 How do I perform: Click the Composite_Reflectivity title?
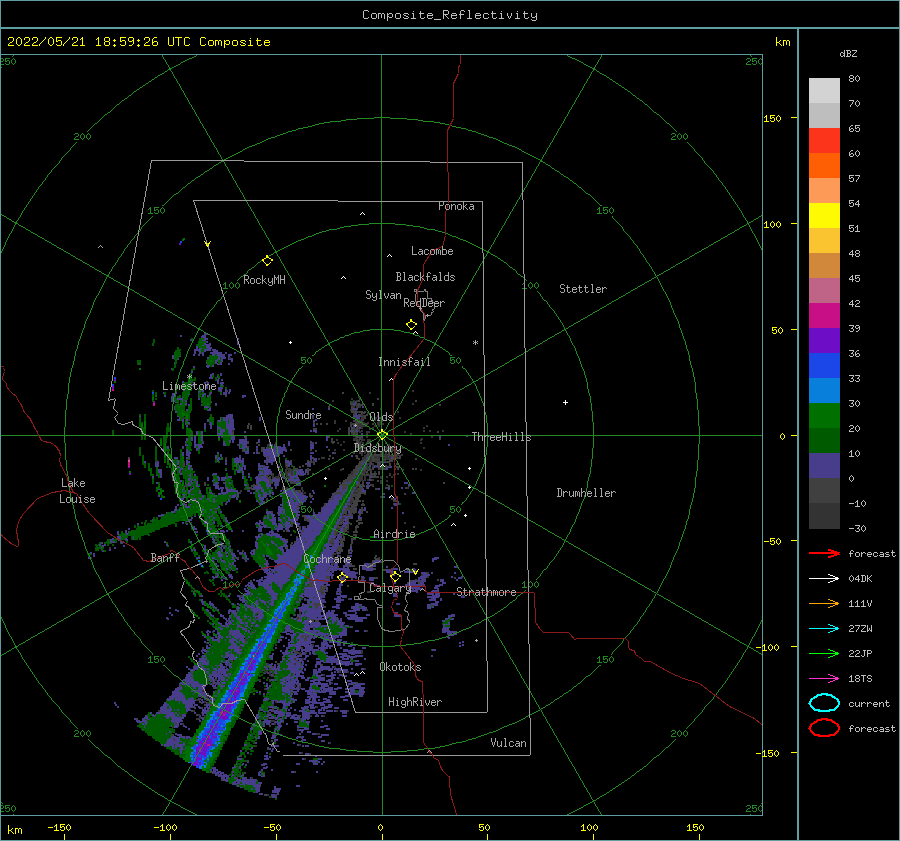[450, 15]
